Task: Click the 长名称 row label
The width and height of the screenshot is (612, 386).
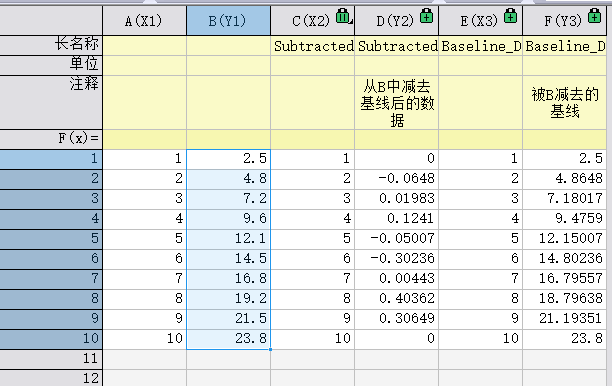Action: click(x=51, y=45)
